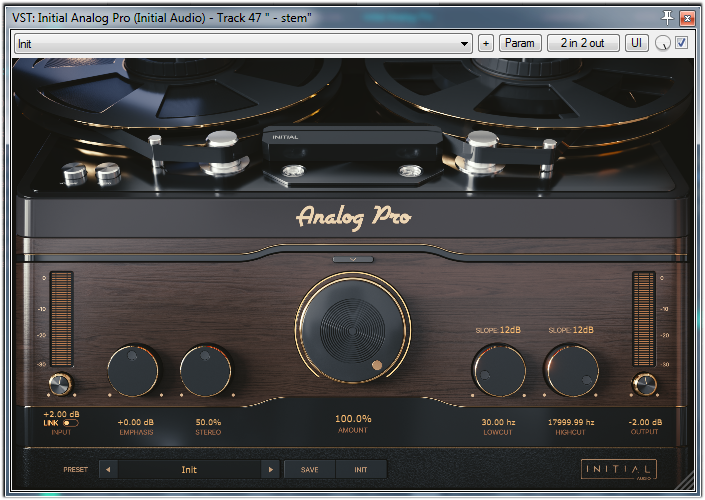Viewport: 705px width, 500px height.
Task: Click the small Output gain knob
Action: click(644, 384)
